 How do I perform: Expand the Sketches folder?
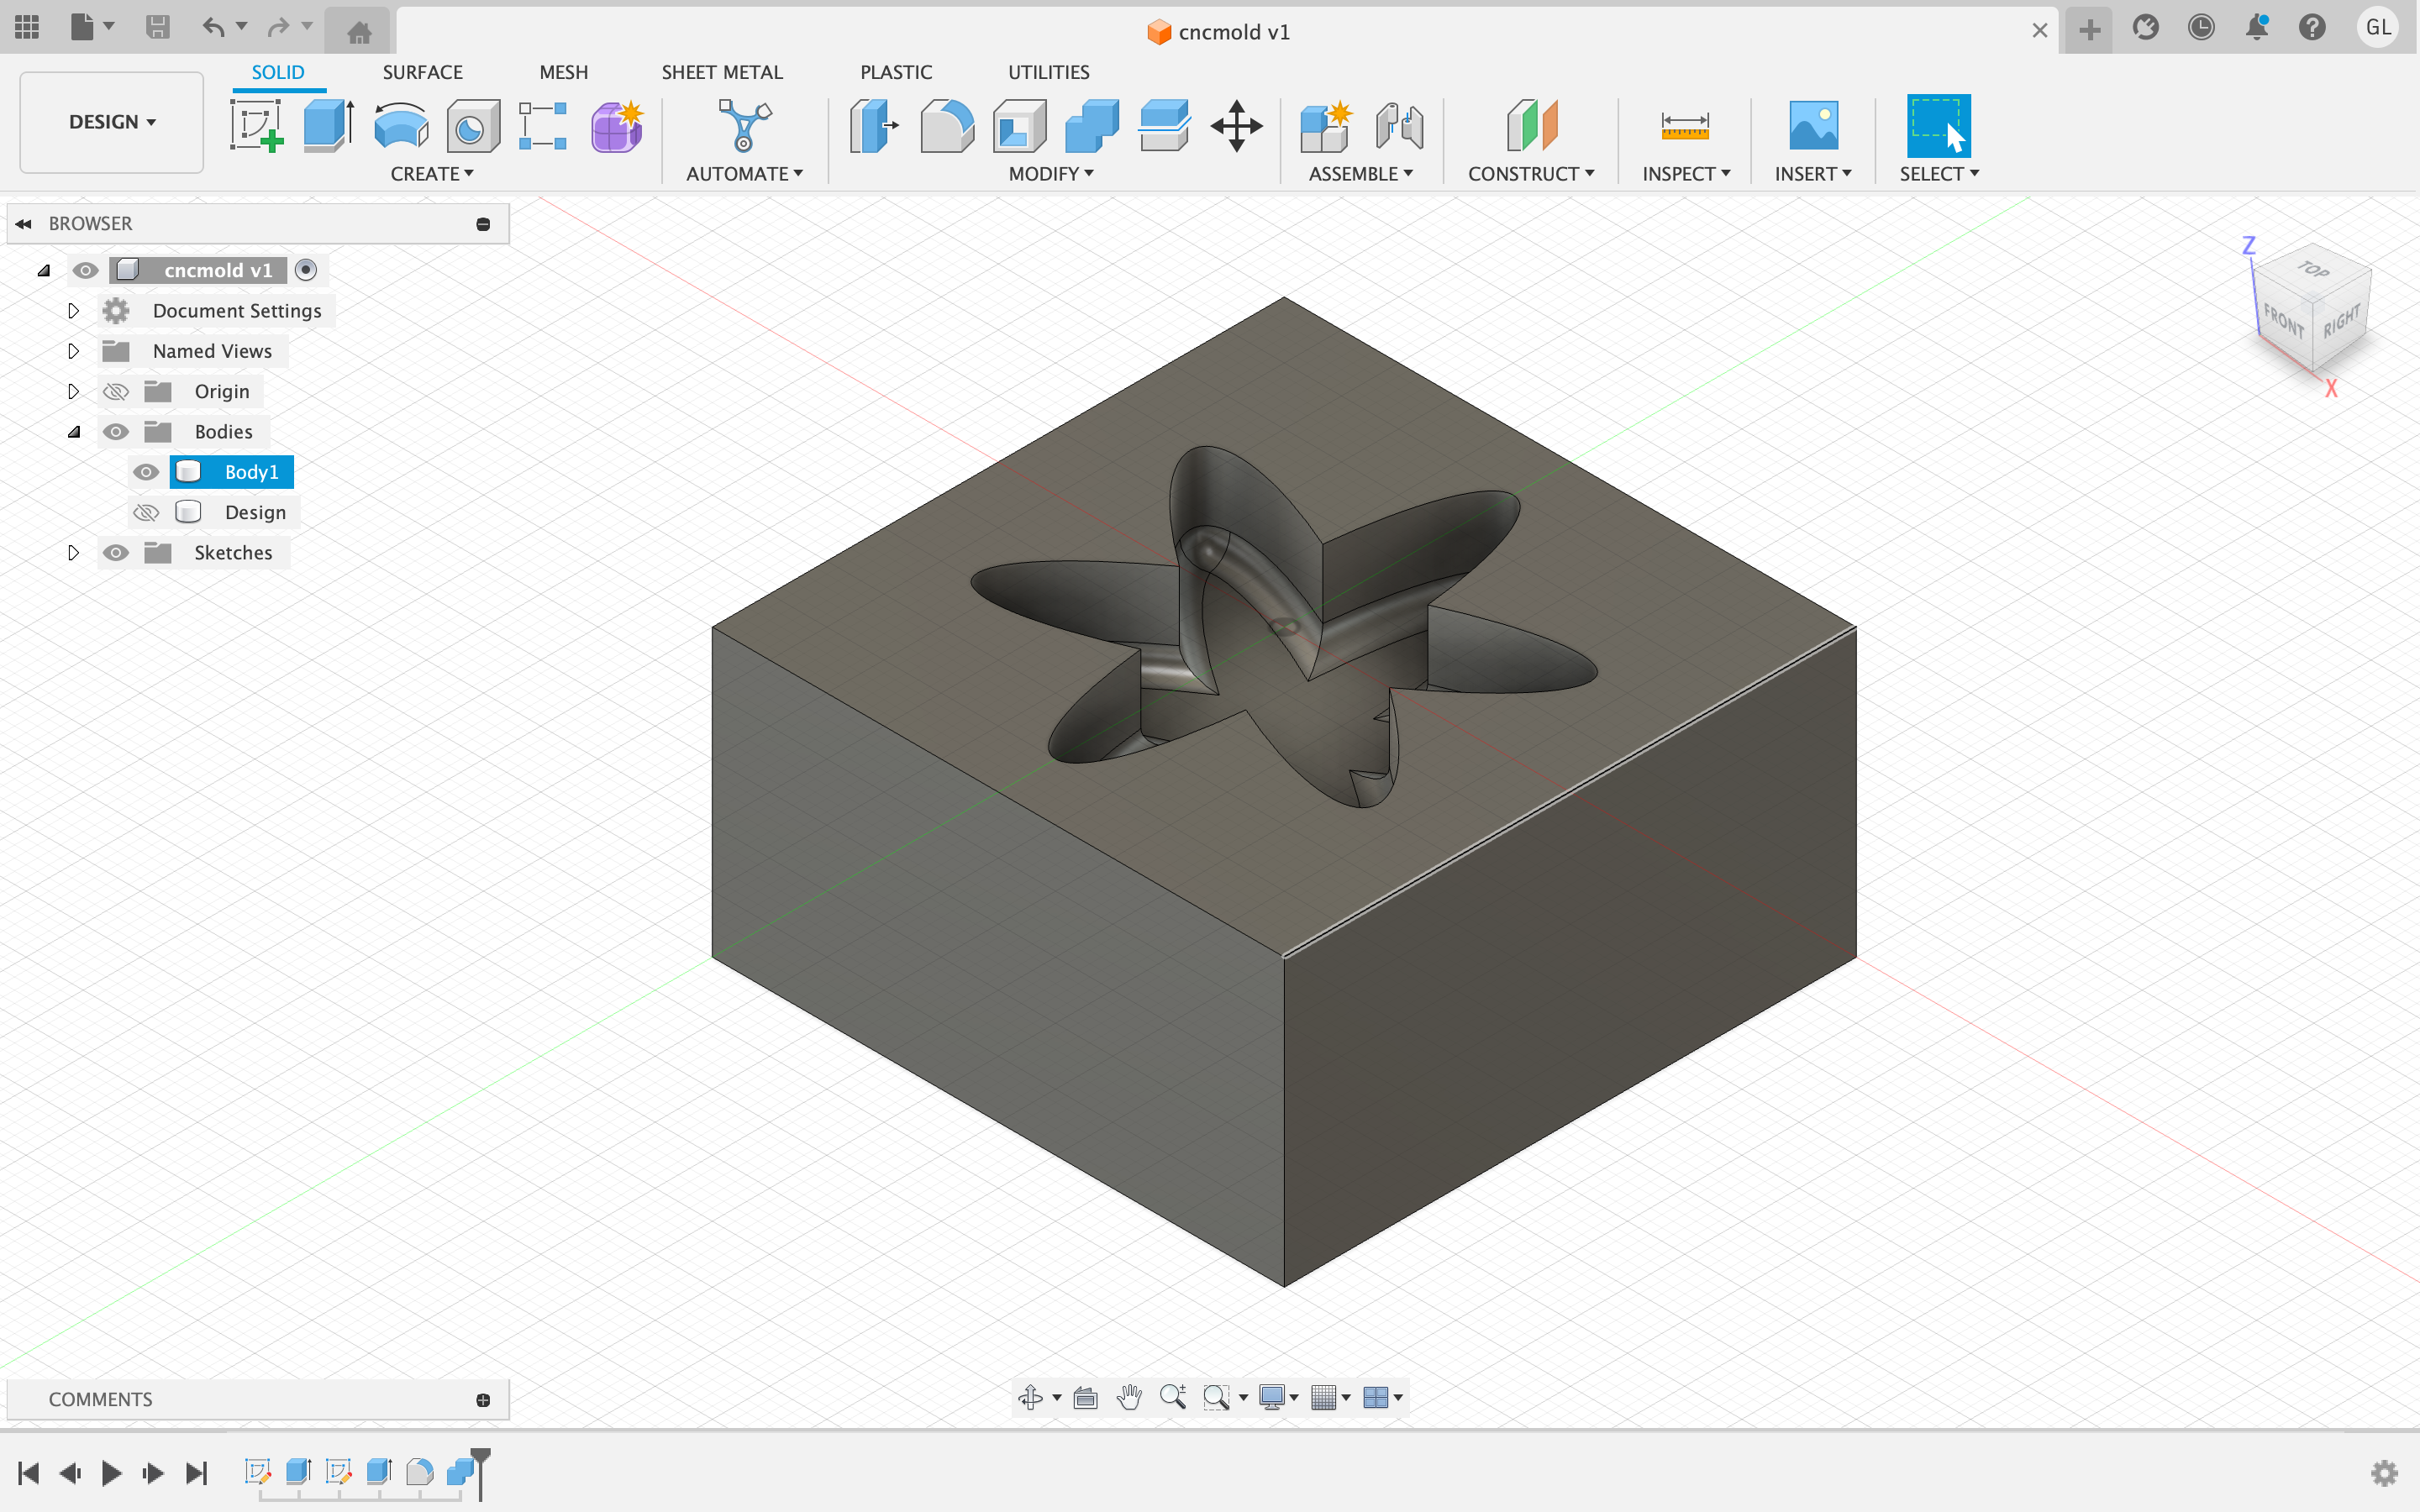pos(73,553)
